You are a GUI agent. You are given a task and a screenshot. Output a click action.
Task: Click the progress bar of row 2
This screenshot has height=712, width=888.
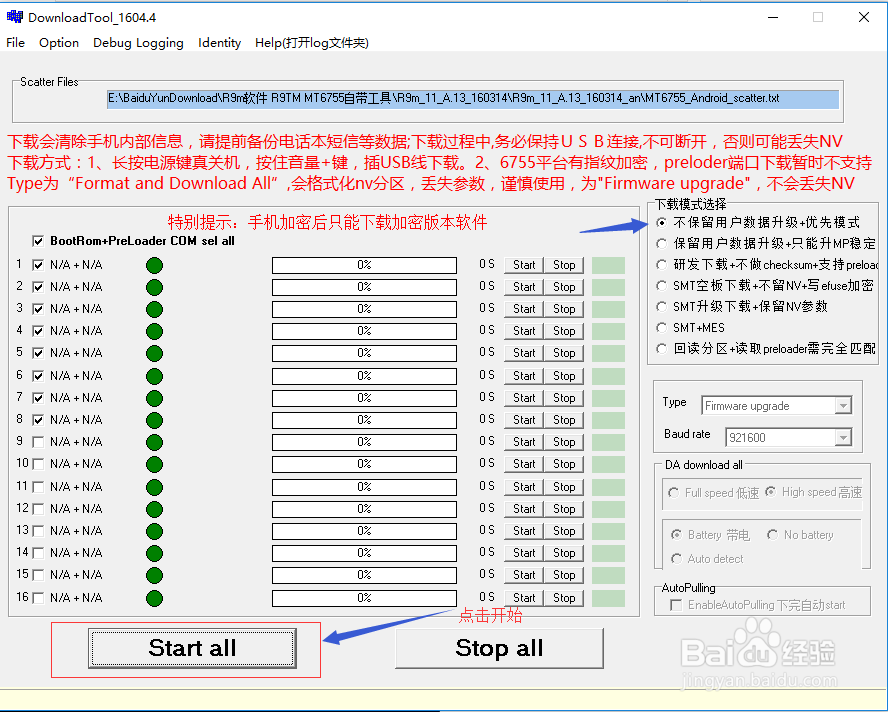(x=364, y=287)
